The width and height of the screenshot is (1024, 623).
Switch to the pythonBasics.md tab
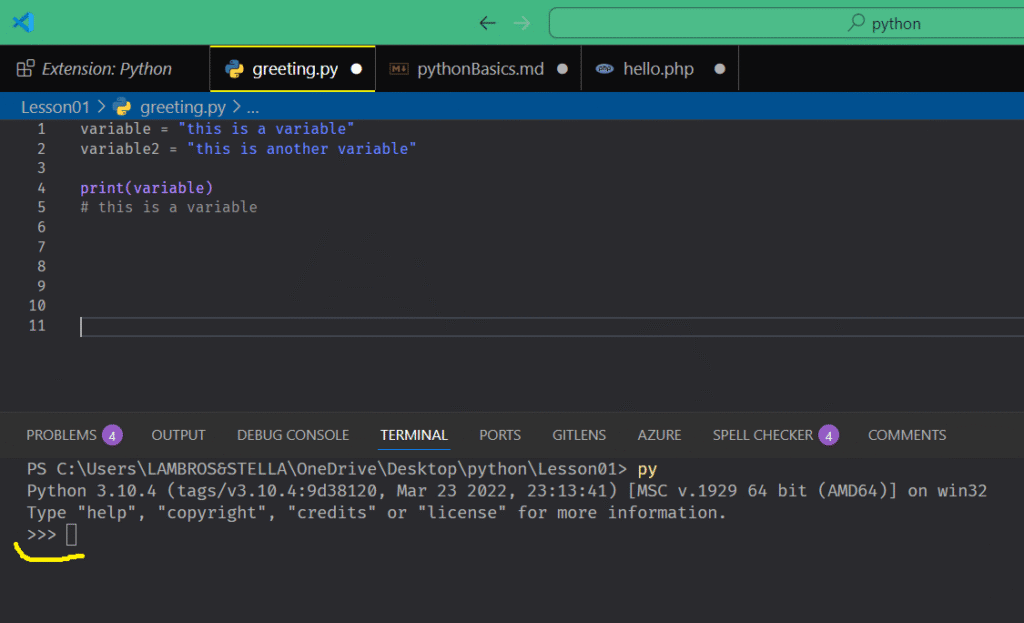(479, 69)
